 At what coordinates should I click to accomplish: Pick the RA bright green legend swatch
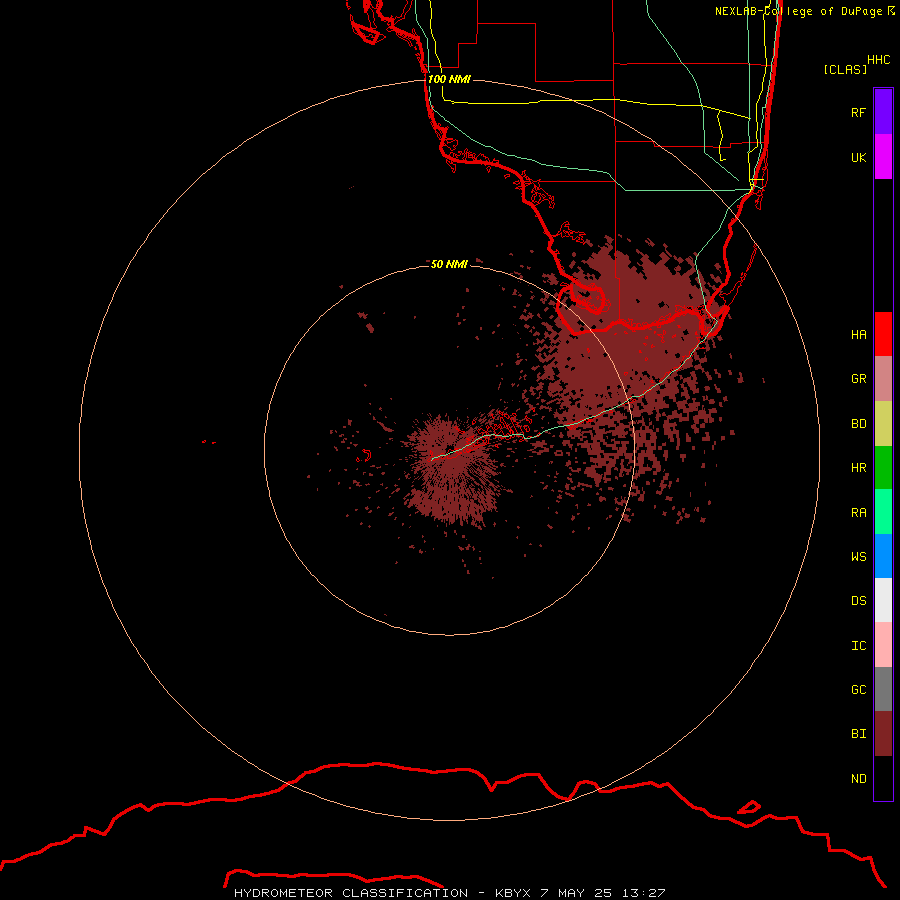pos(883,512)
